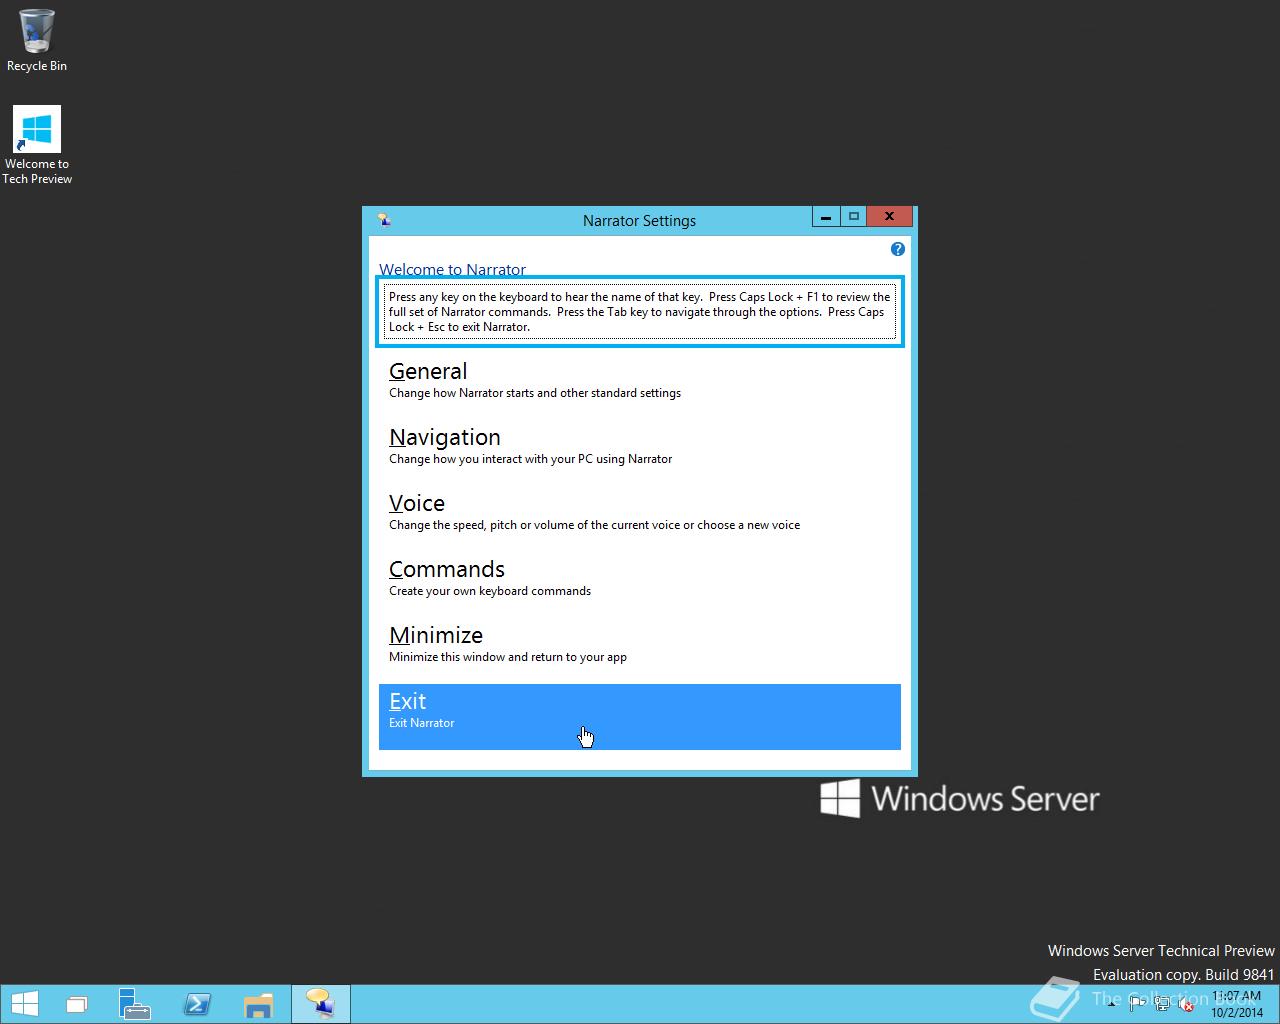
Task: Open the Windows Start button
Action: point(25,1004)
